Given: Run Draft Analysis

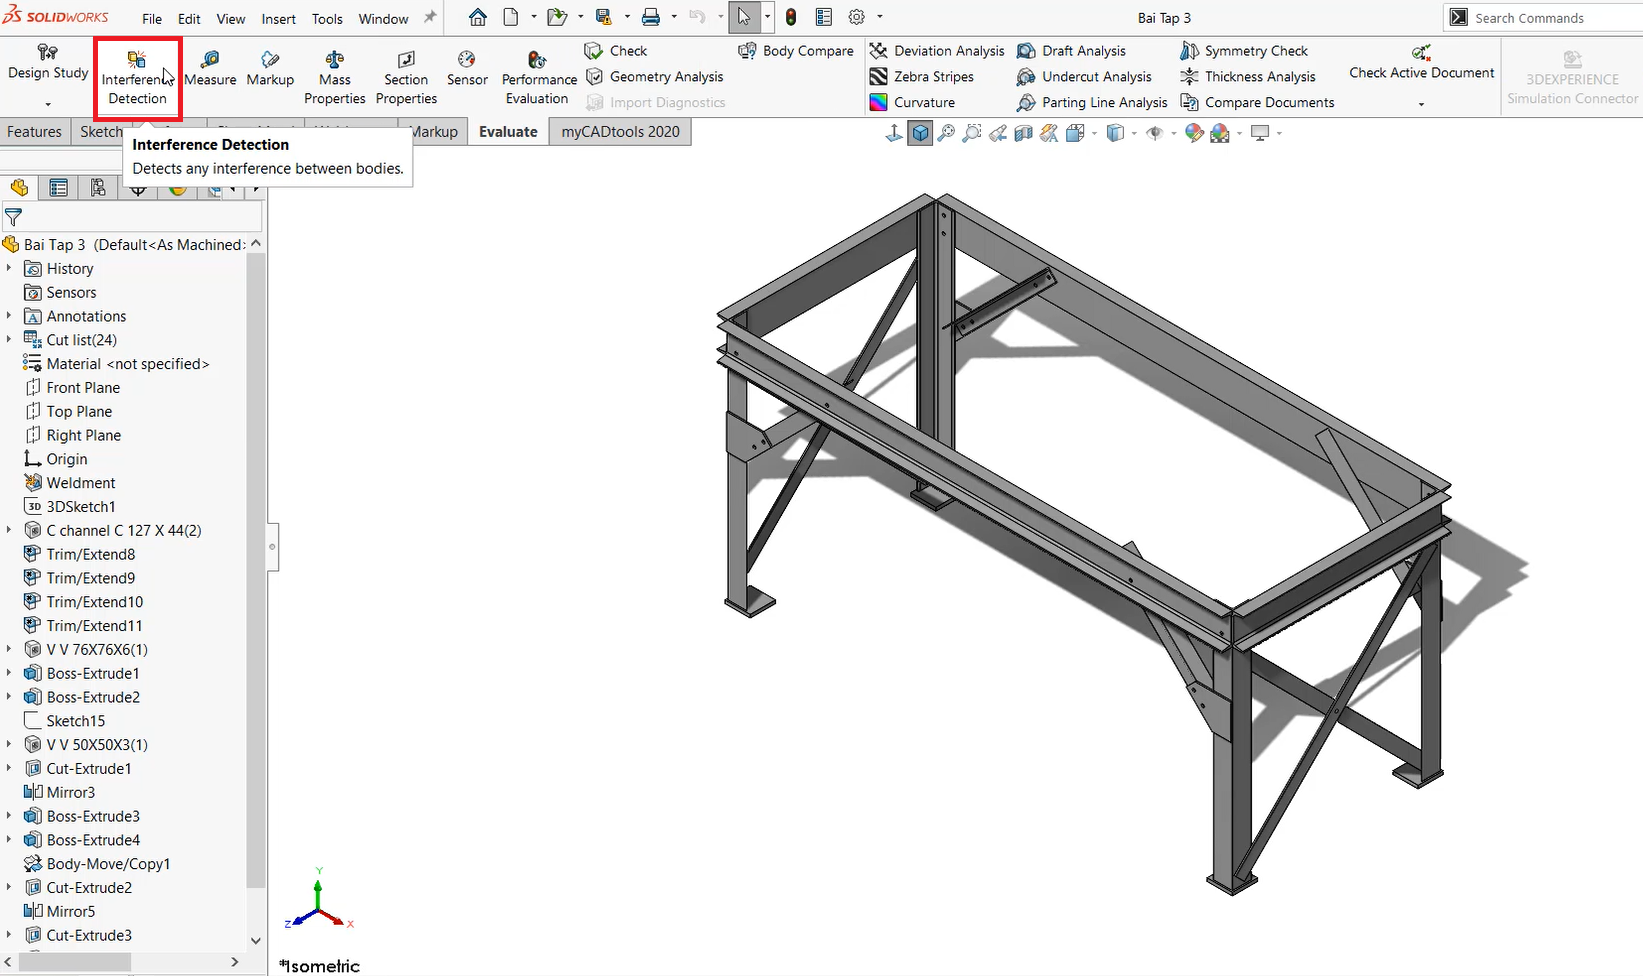Looking at the screenshot, I should pos(1071,51).
